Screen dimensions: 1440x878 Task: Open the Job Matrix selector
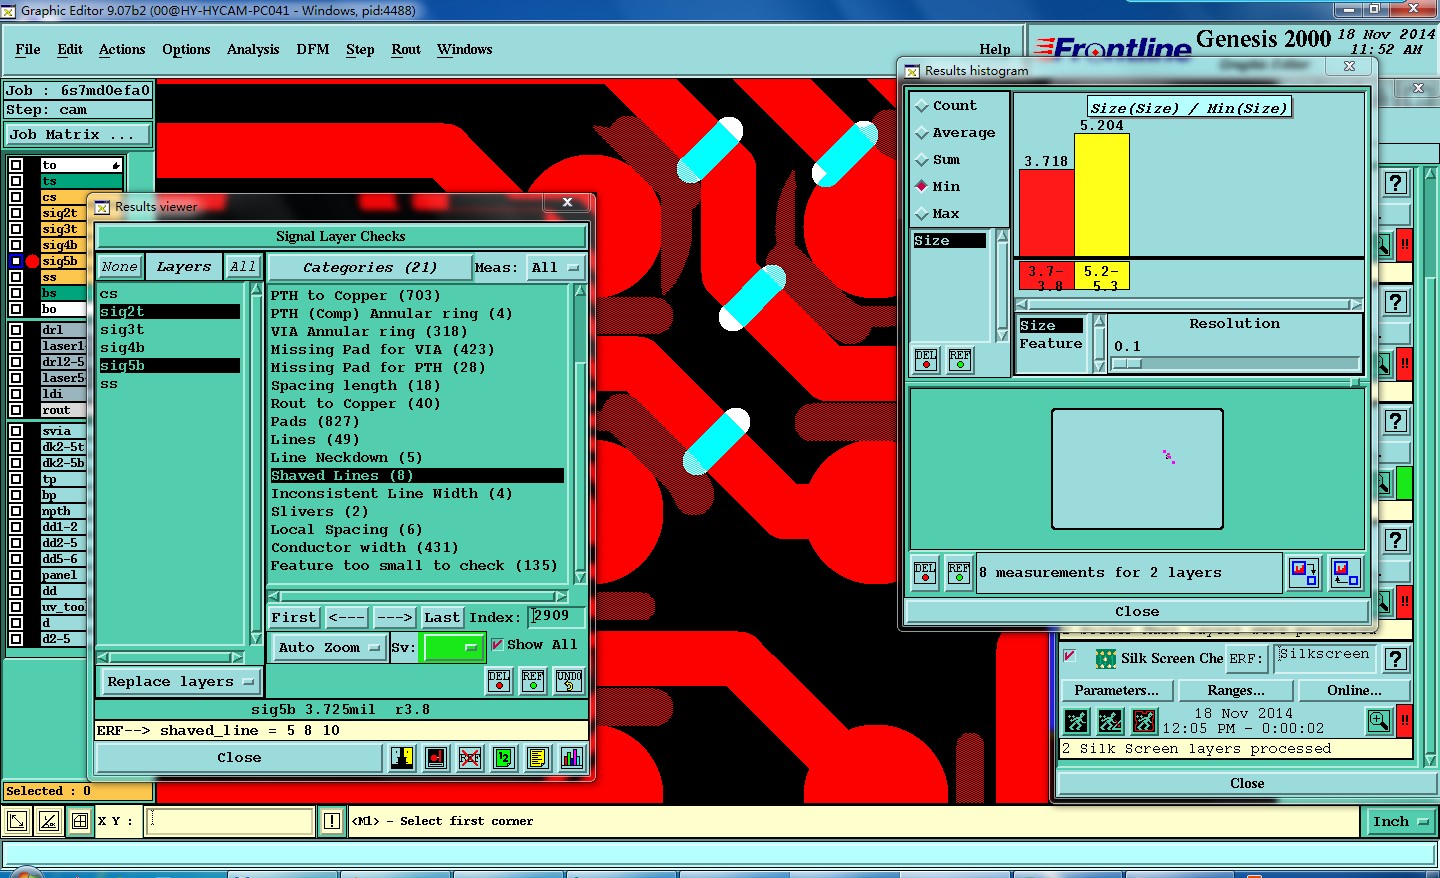[x=79, y=135]
